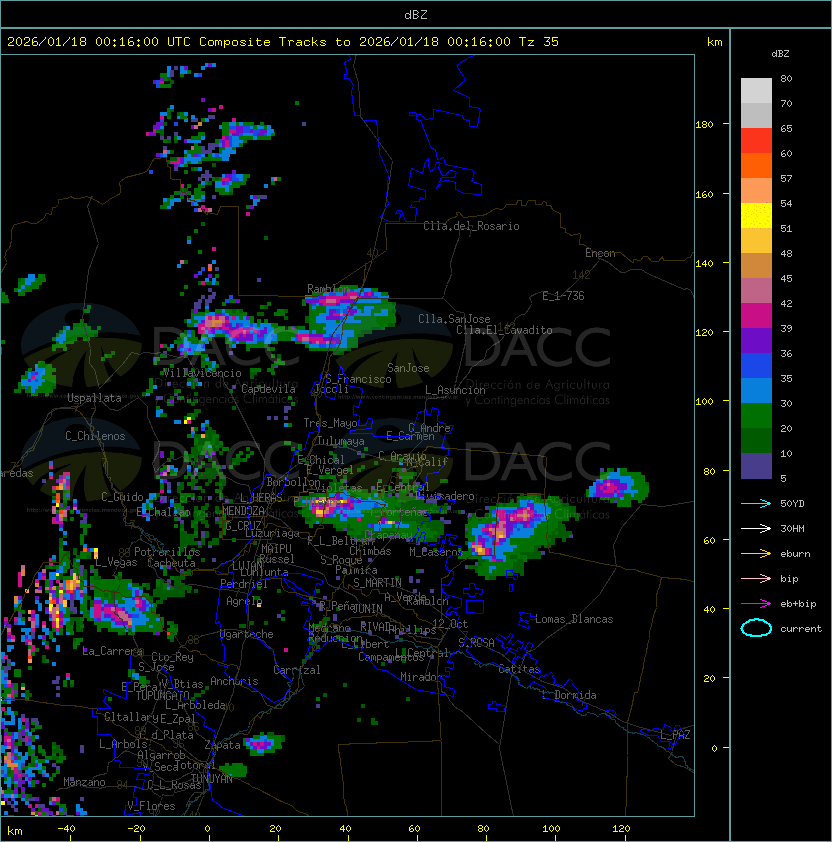Click the 'MENDOZA' city label on map
The height and width of the screenshot is (842, 832).
pos(243,511)
